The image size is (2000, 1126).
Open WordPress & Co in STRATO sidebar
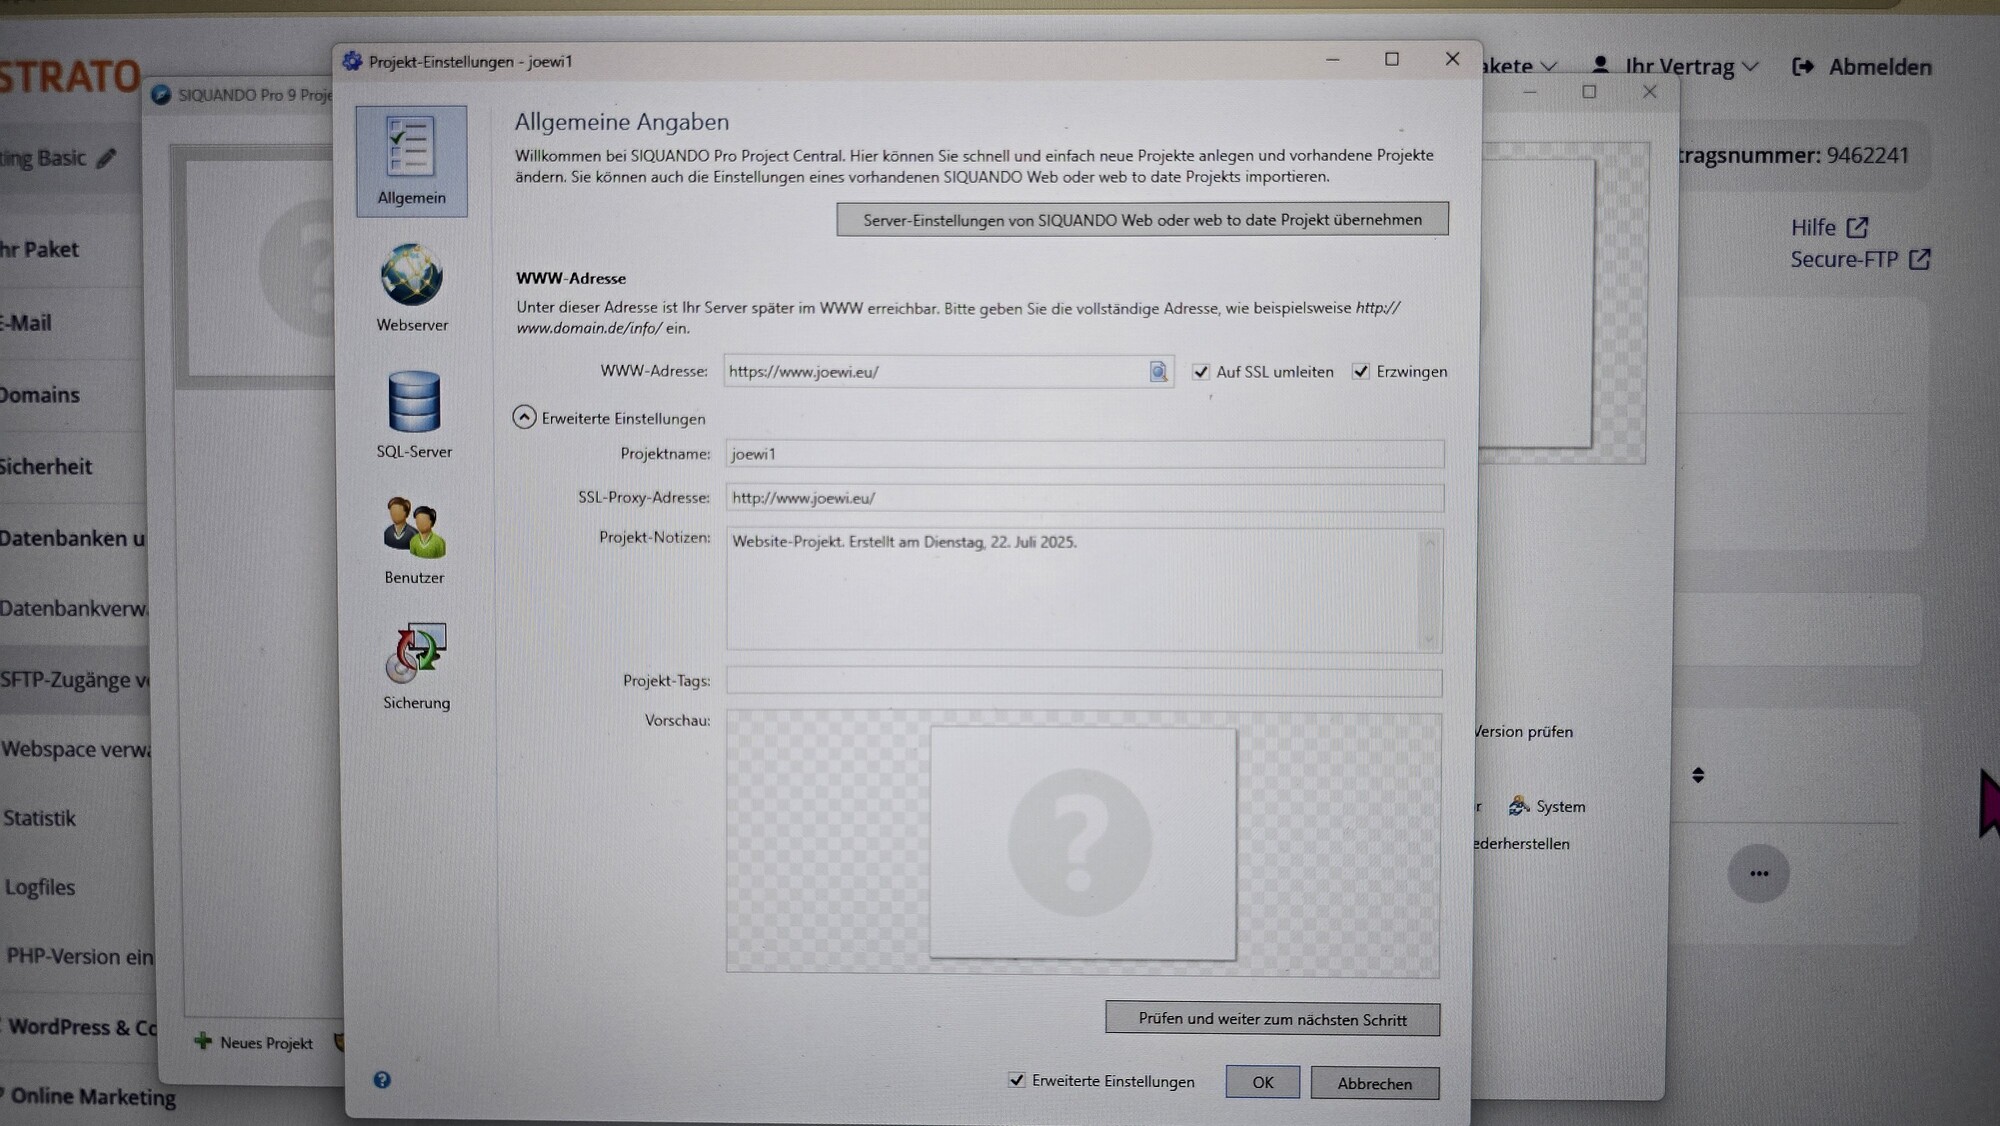point(82,1027)
